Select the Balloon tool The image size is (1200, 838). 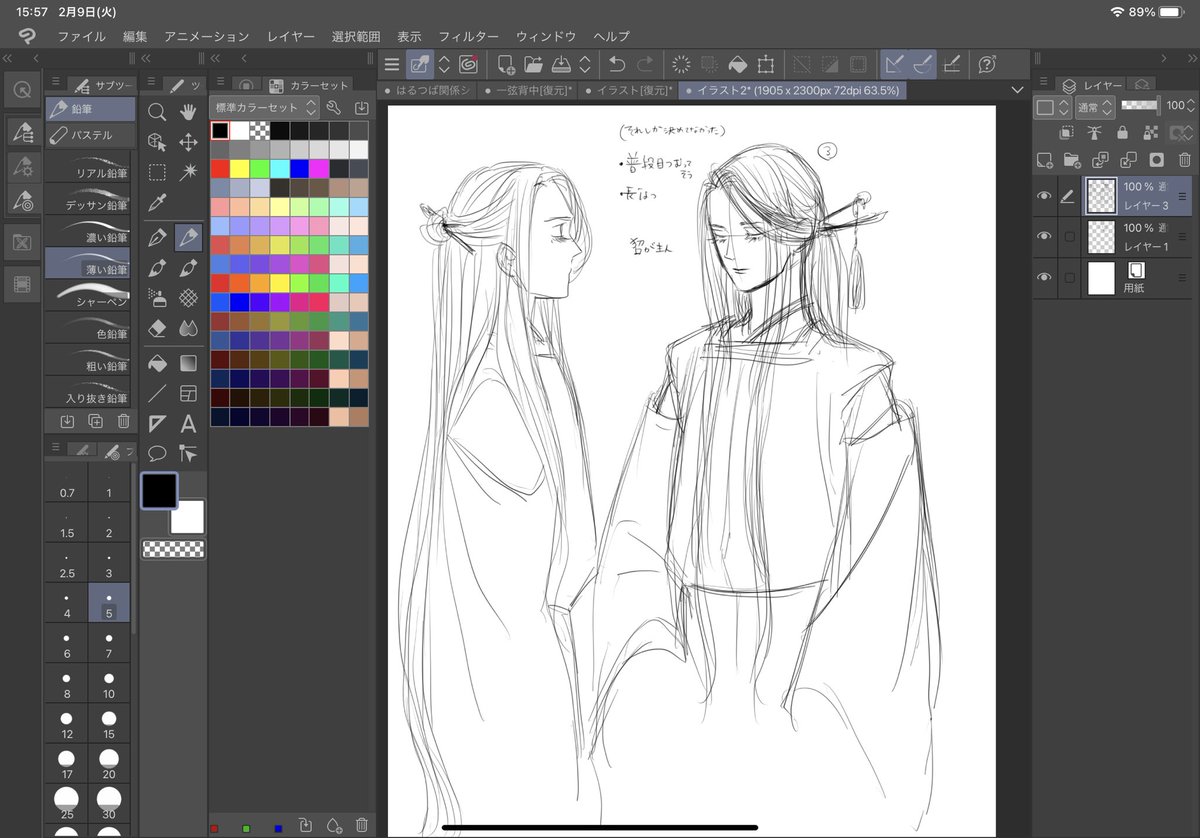coord(157,453)
